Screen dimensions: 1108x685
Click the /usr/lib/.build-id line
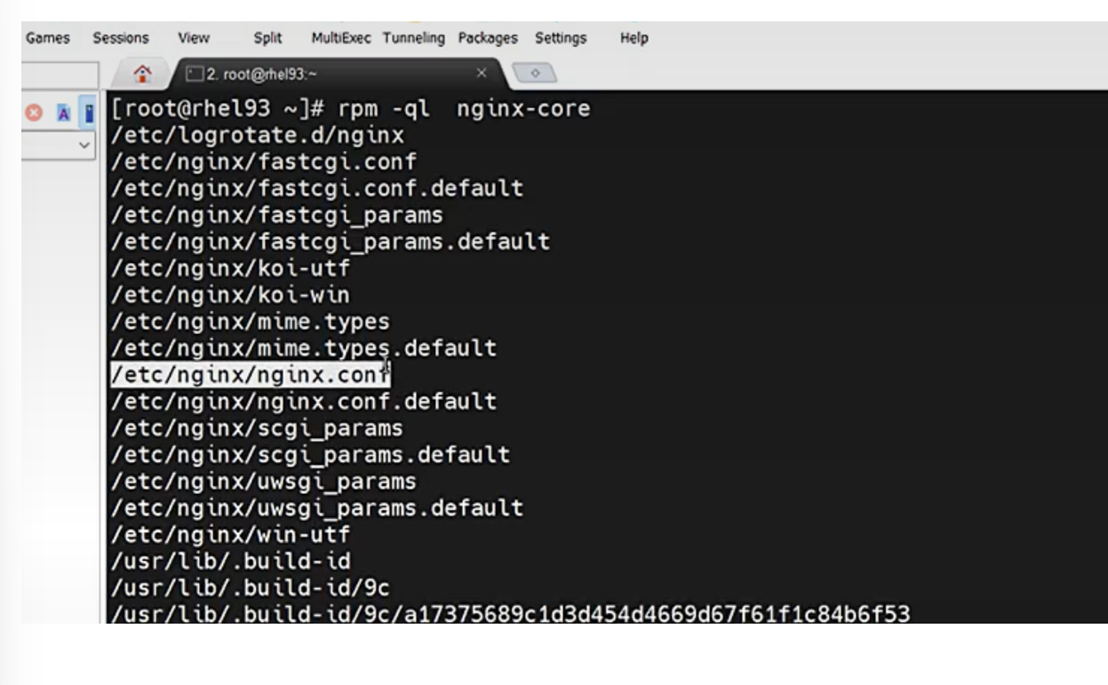click(230, 561)
